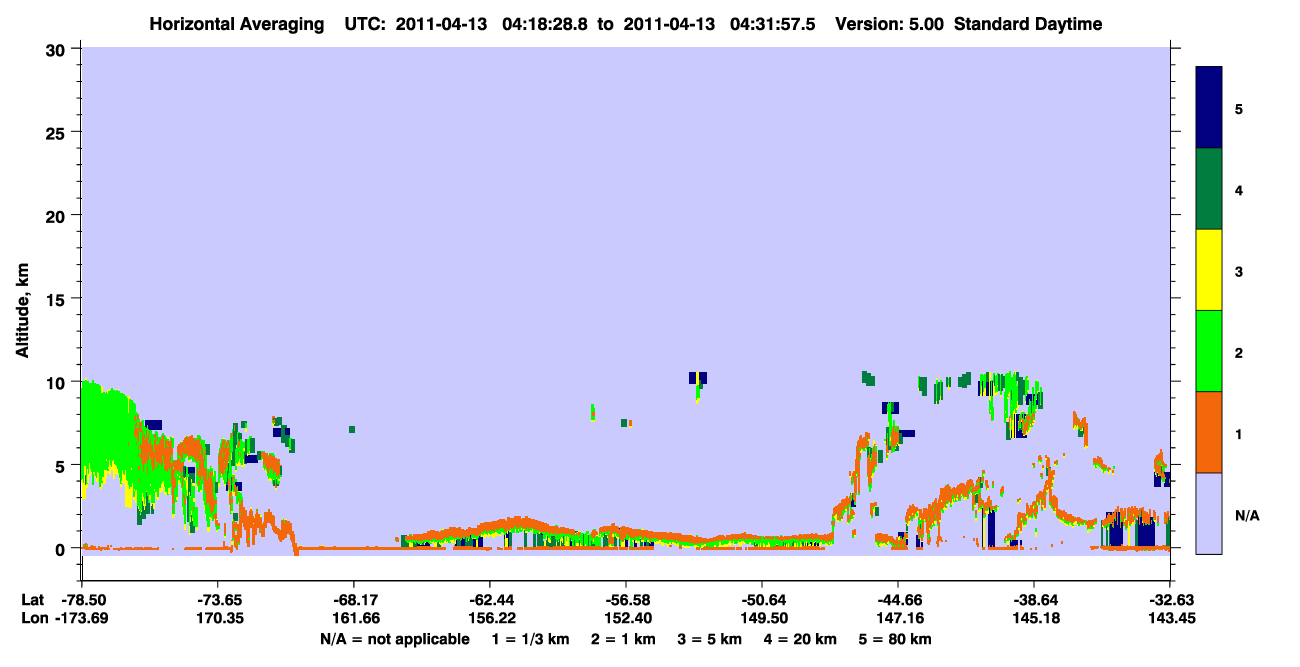This screenshot has width=1300, height=667.
Task: Click colorbar label N/A
Action: pos(1247,515)
